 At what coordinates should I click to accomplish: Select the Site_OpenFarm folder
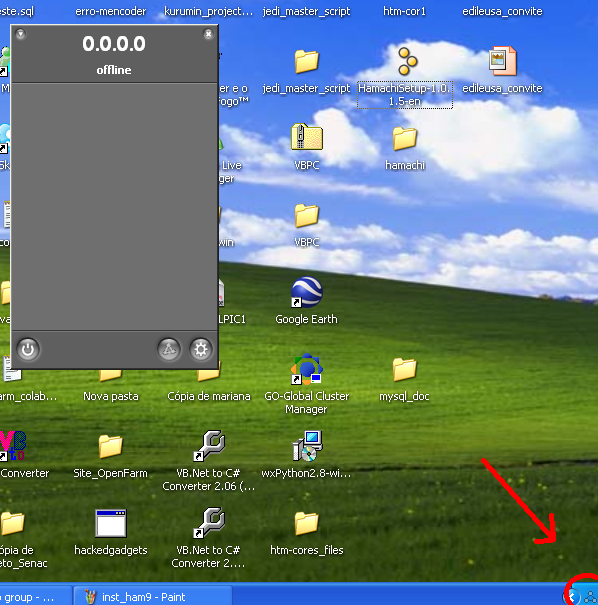click(x=111, y=446)
